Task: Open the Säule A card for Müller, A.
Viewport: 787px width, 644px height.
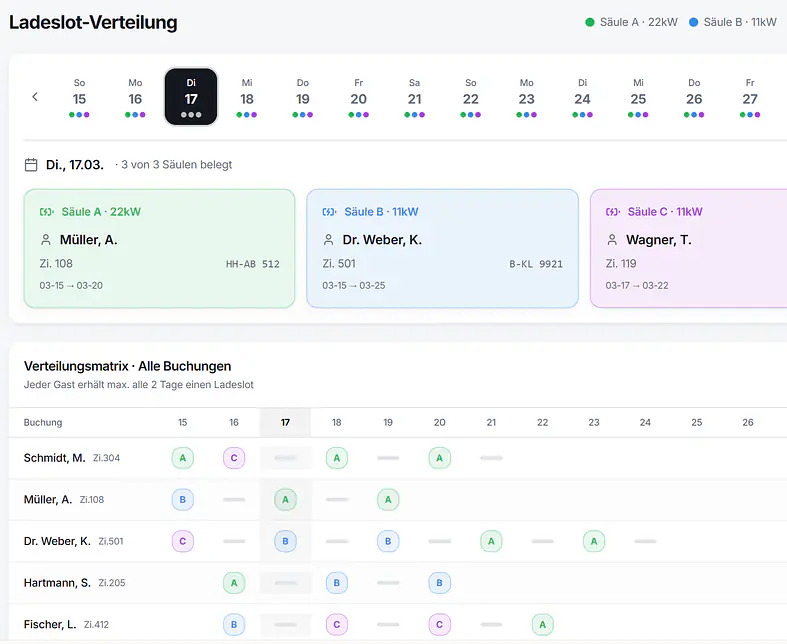Action: [159, 248]
